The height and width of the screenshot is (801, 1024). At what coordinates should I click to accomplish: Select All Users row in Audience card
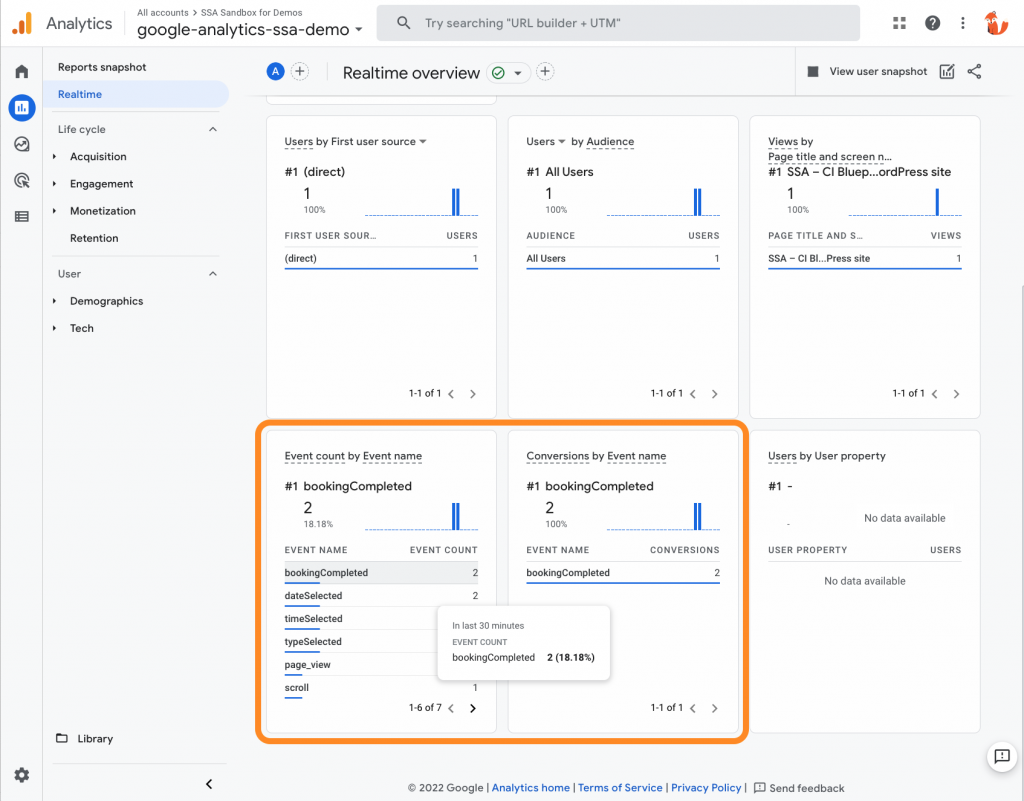tap(623, 259)
